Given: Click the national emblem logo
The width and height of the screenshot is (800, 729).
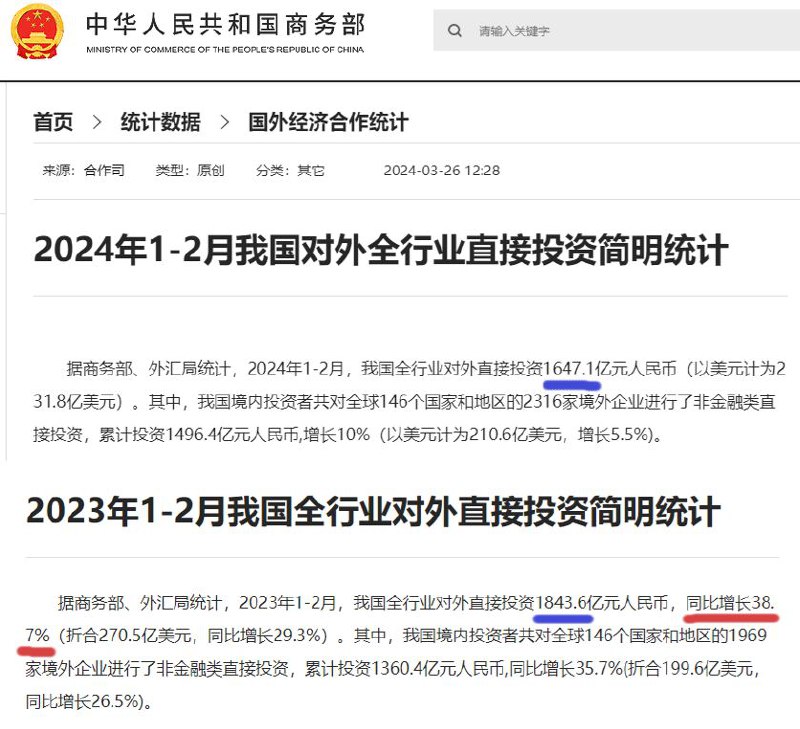Looking at the screenshot, I should point(37,31).
